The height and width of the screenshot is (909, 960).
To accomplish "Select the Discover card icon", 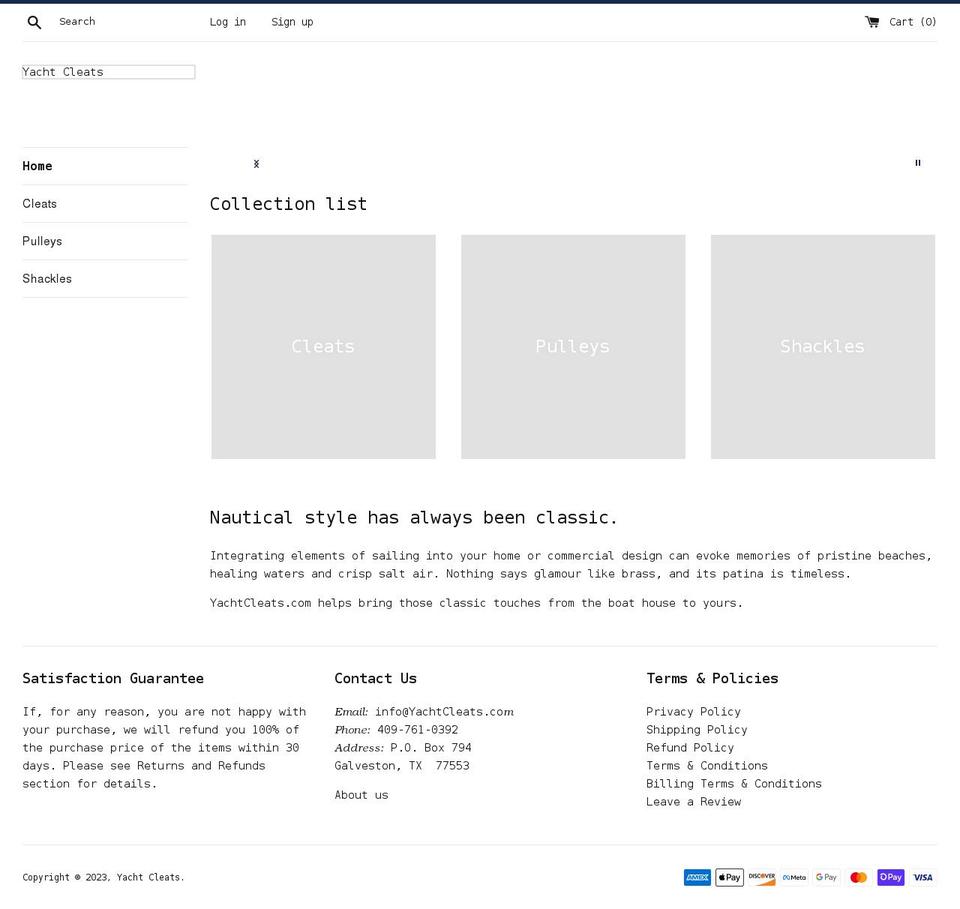I will tap(761, 877).
